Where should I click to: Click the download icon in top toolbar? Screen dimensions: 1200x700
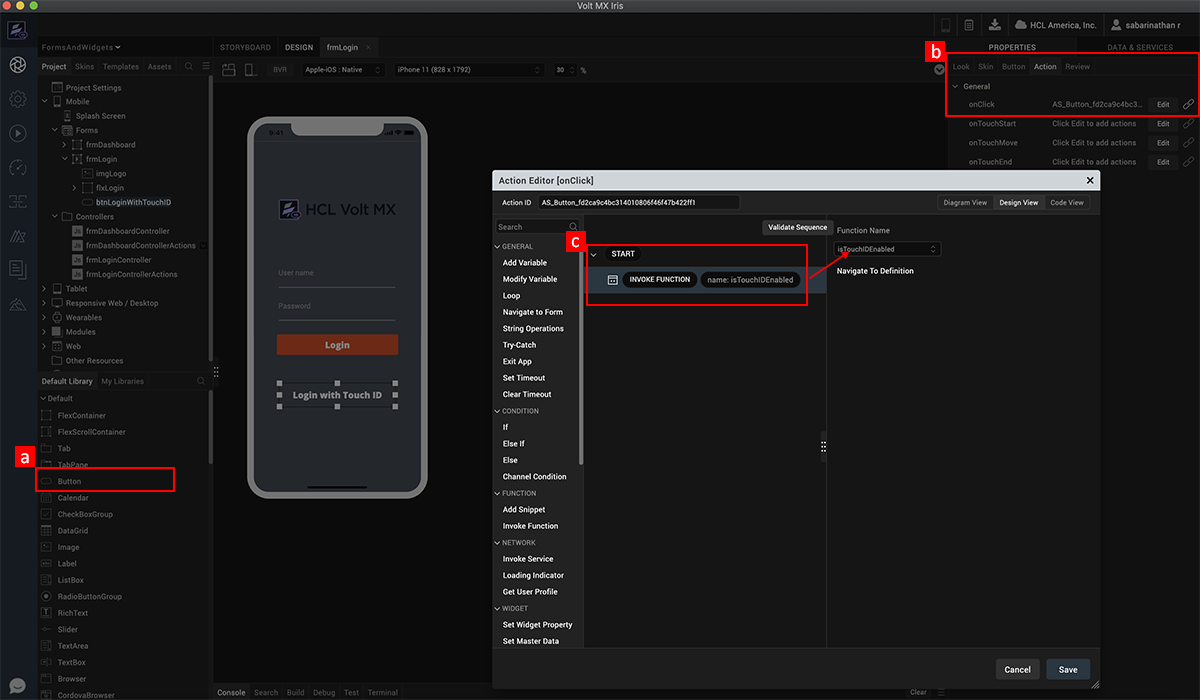tap(994, 25)
